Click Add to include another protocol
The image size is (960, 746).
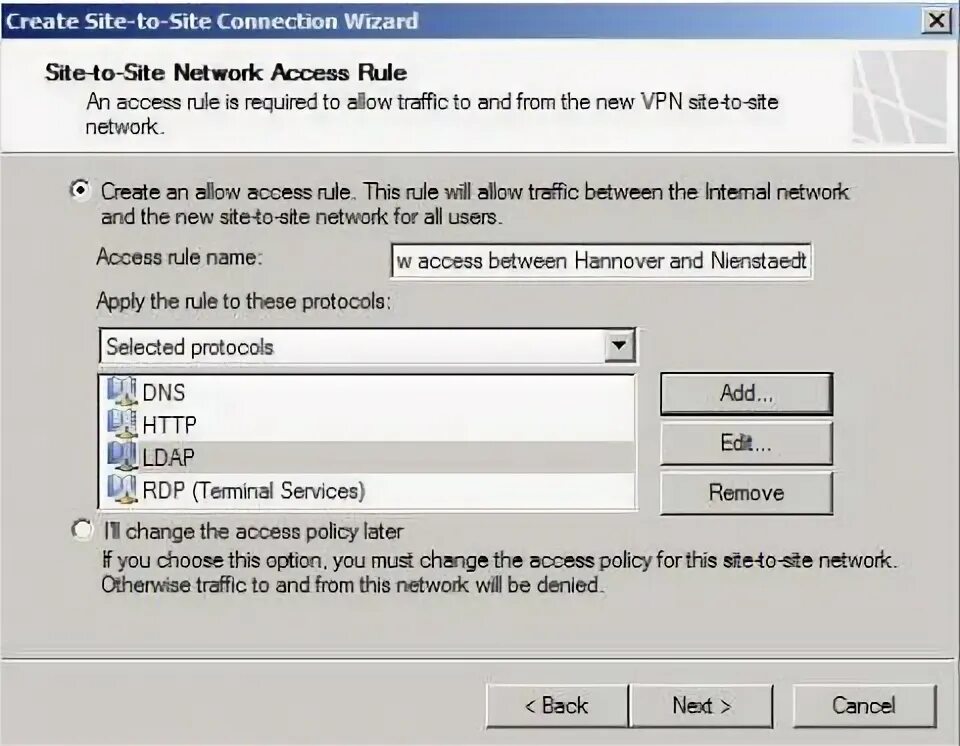click(x=746, y=393)
